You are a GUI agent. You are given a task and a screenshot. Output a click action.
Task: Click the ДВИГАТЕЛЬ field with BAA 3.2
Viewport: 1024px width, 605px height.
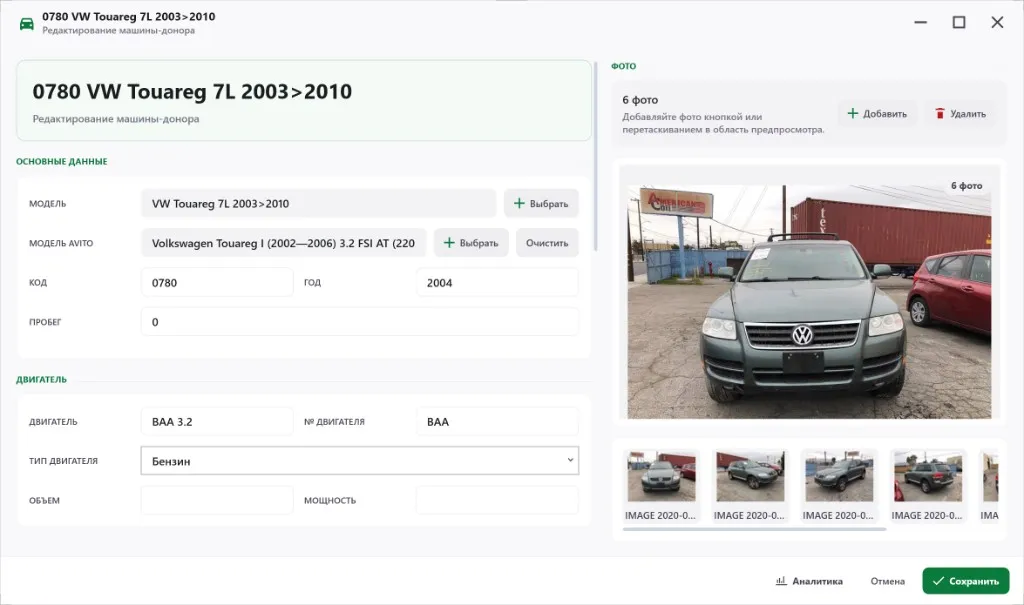(x=217, y=421)
